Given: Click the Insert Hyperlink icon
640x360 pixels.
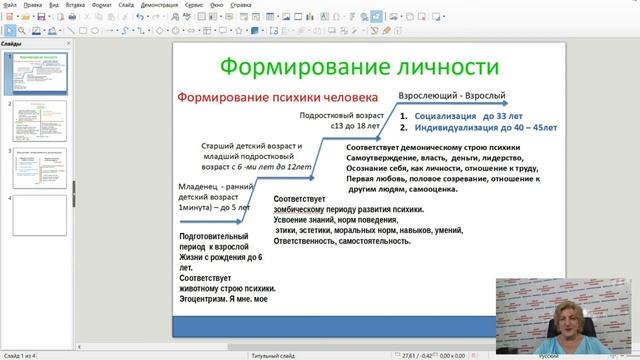Looking at the screenshot, I should coord(364,17).
